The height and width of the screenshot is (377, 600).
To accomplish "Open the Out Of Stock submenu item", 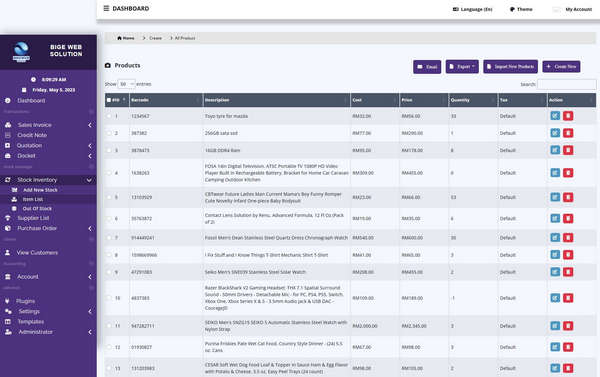I will pyautogui.click(x=37, y=209).
